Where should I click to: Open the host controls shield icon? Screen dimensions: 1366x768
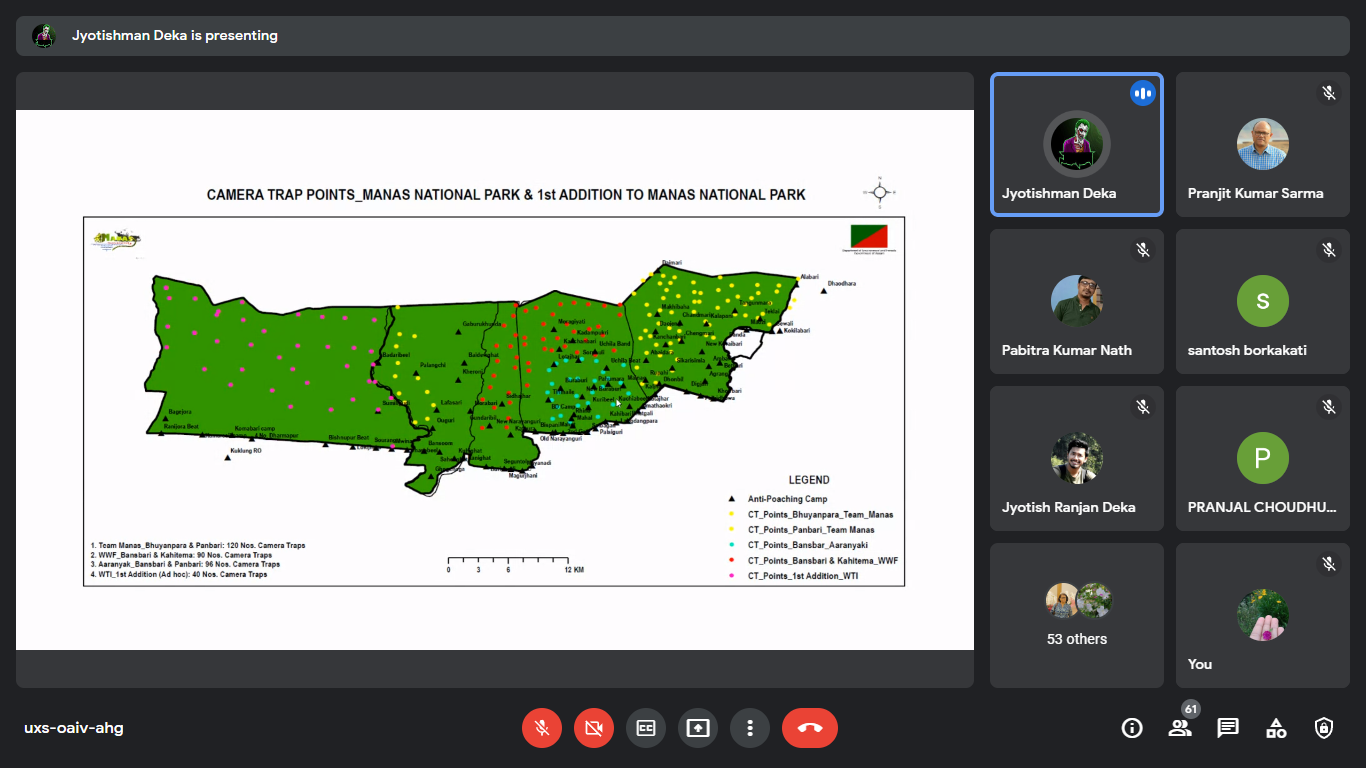(x=1324, y=728)
